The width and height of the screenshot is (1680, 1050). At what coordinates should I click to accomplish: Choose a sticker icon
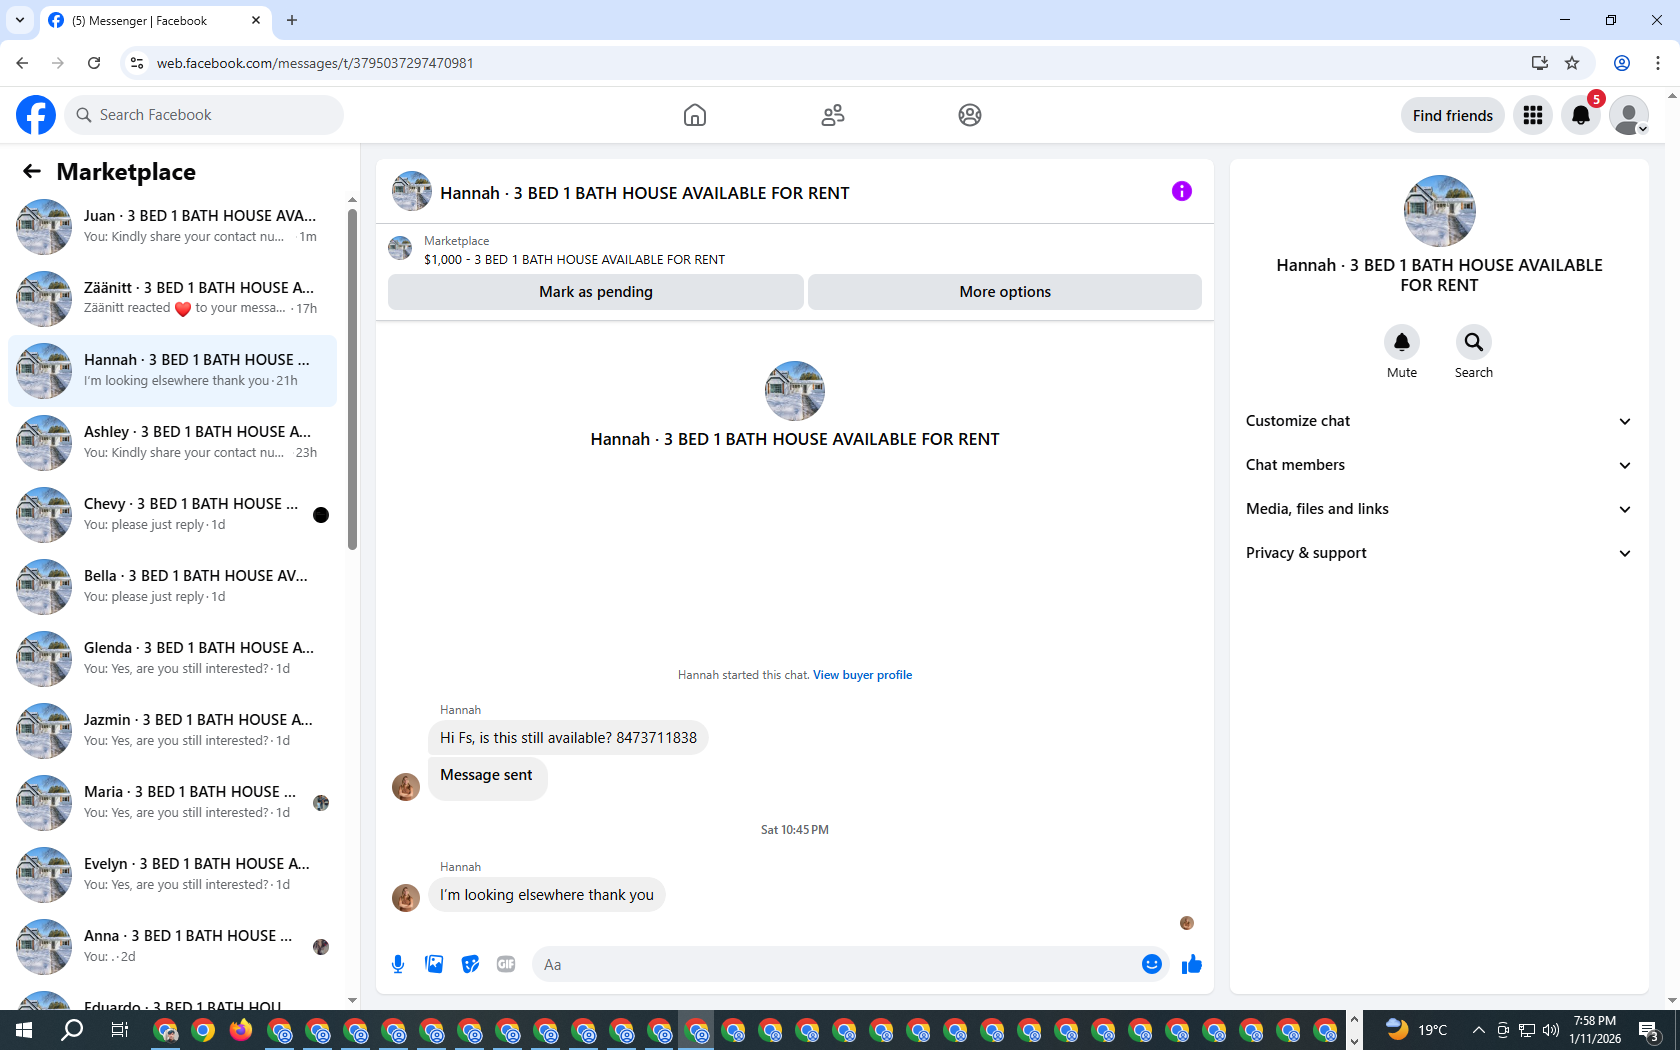click(x=470, y=964)
